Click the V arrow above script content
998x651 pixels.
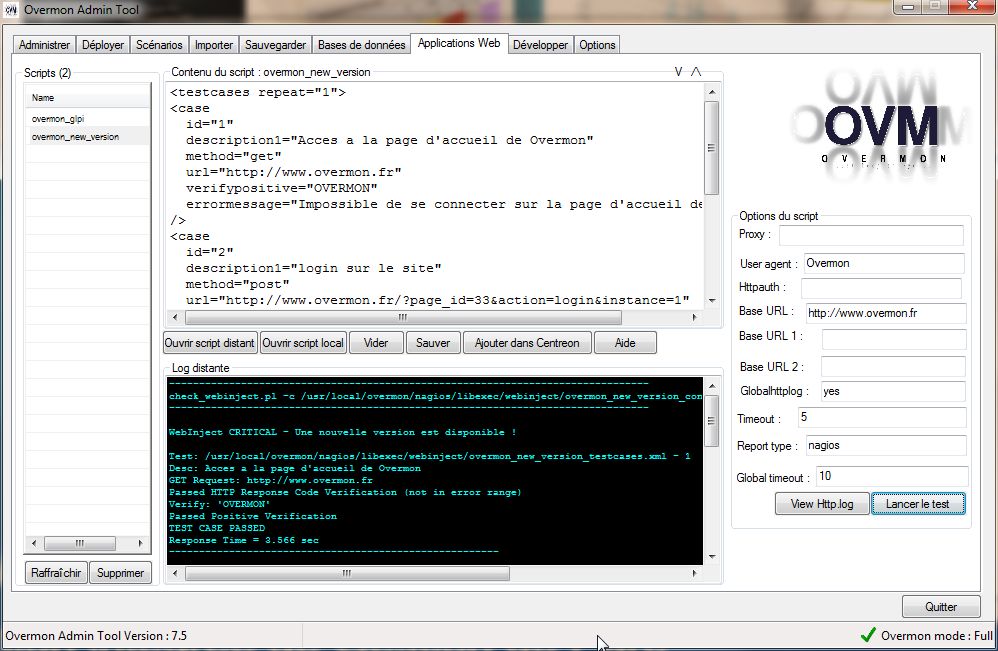[678, 72]
